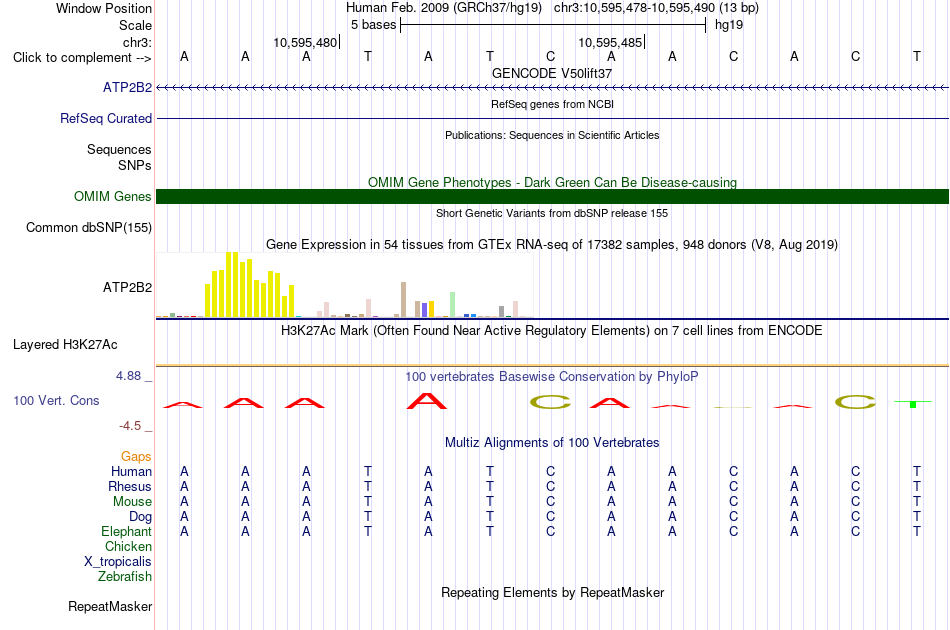Click 'Multiz Alignments of 100 Vertebrates' title

[552, 443]
